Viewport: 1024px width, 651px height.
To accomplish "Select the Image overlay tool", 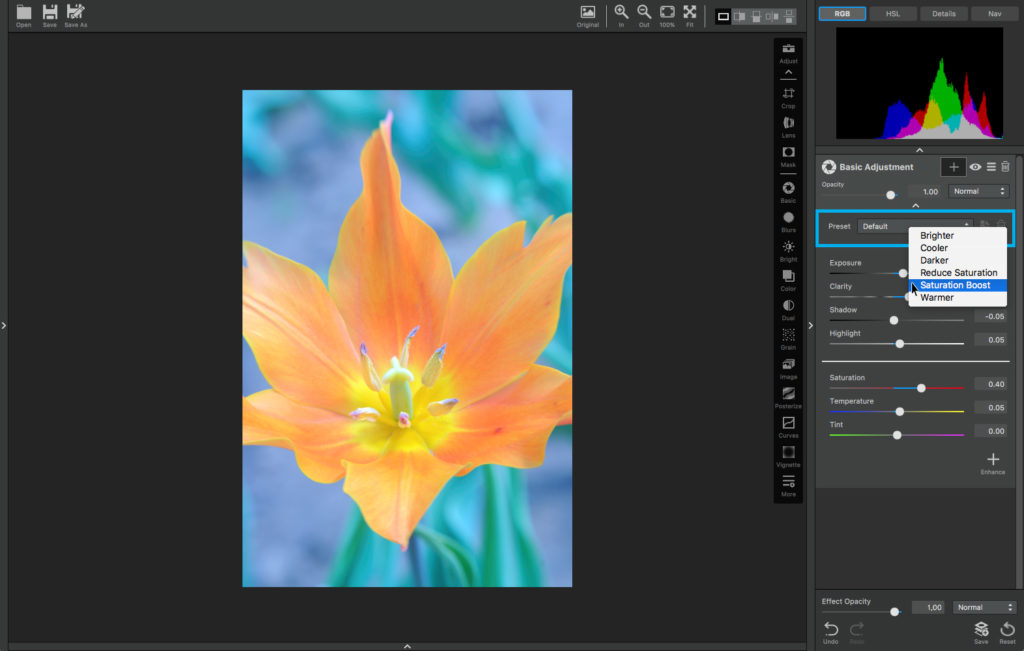I will (788, 368).
